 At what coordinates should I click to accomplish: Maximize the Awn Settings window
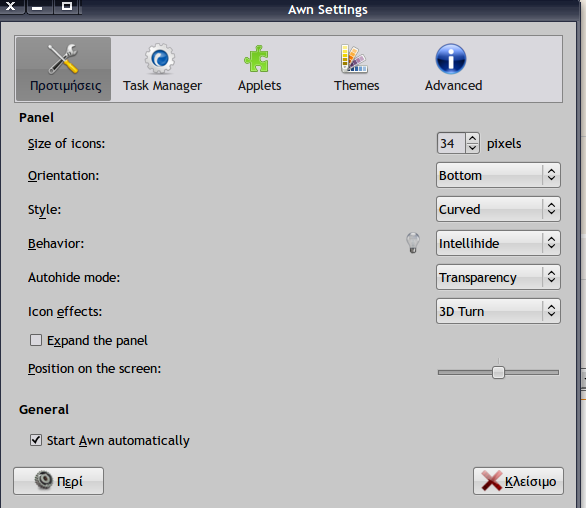coord(67,6)
